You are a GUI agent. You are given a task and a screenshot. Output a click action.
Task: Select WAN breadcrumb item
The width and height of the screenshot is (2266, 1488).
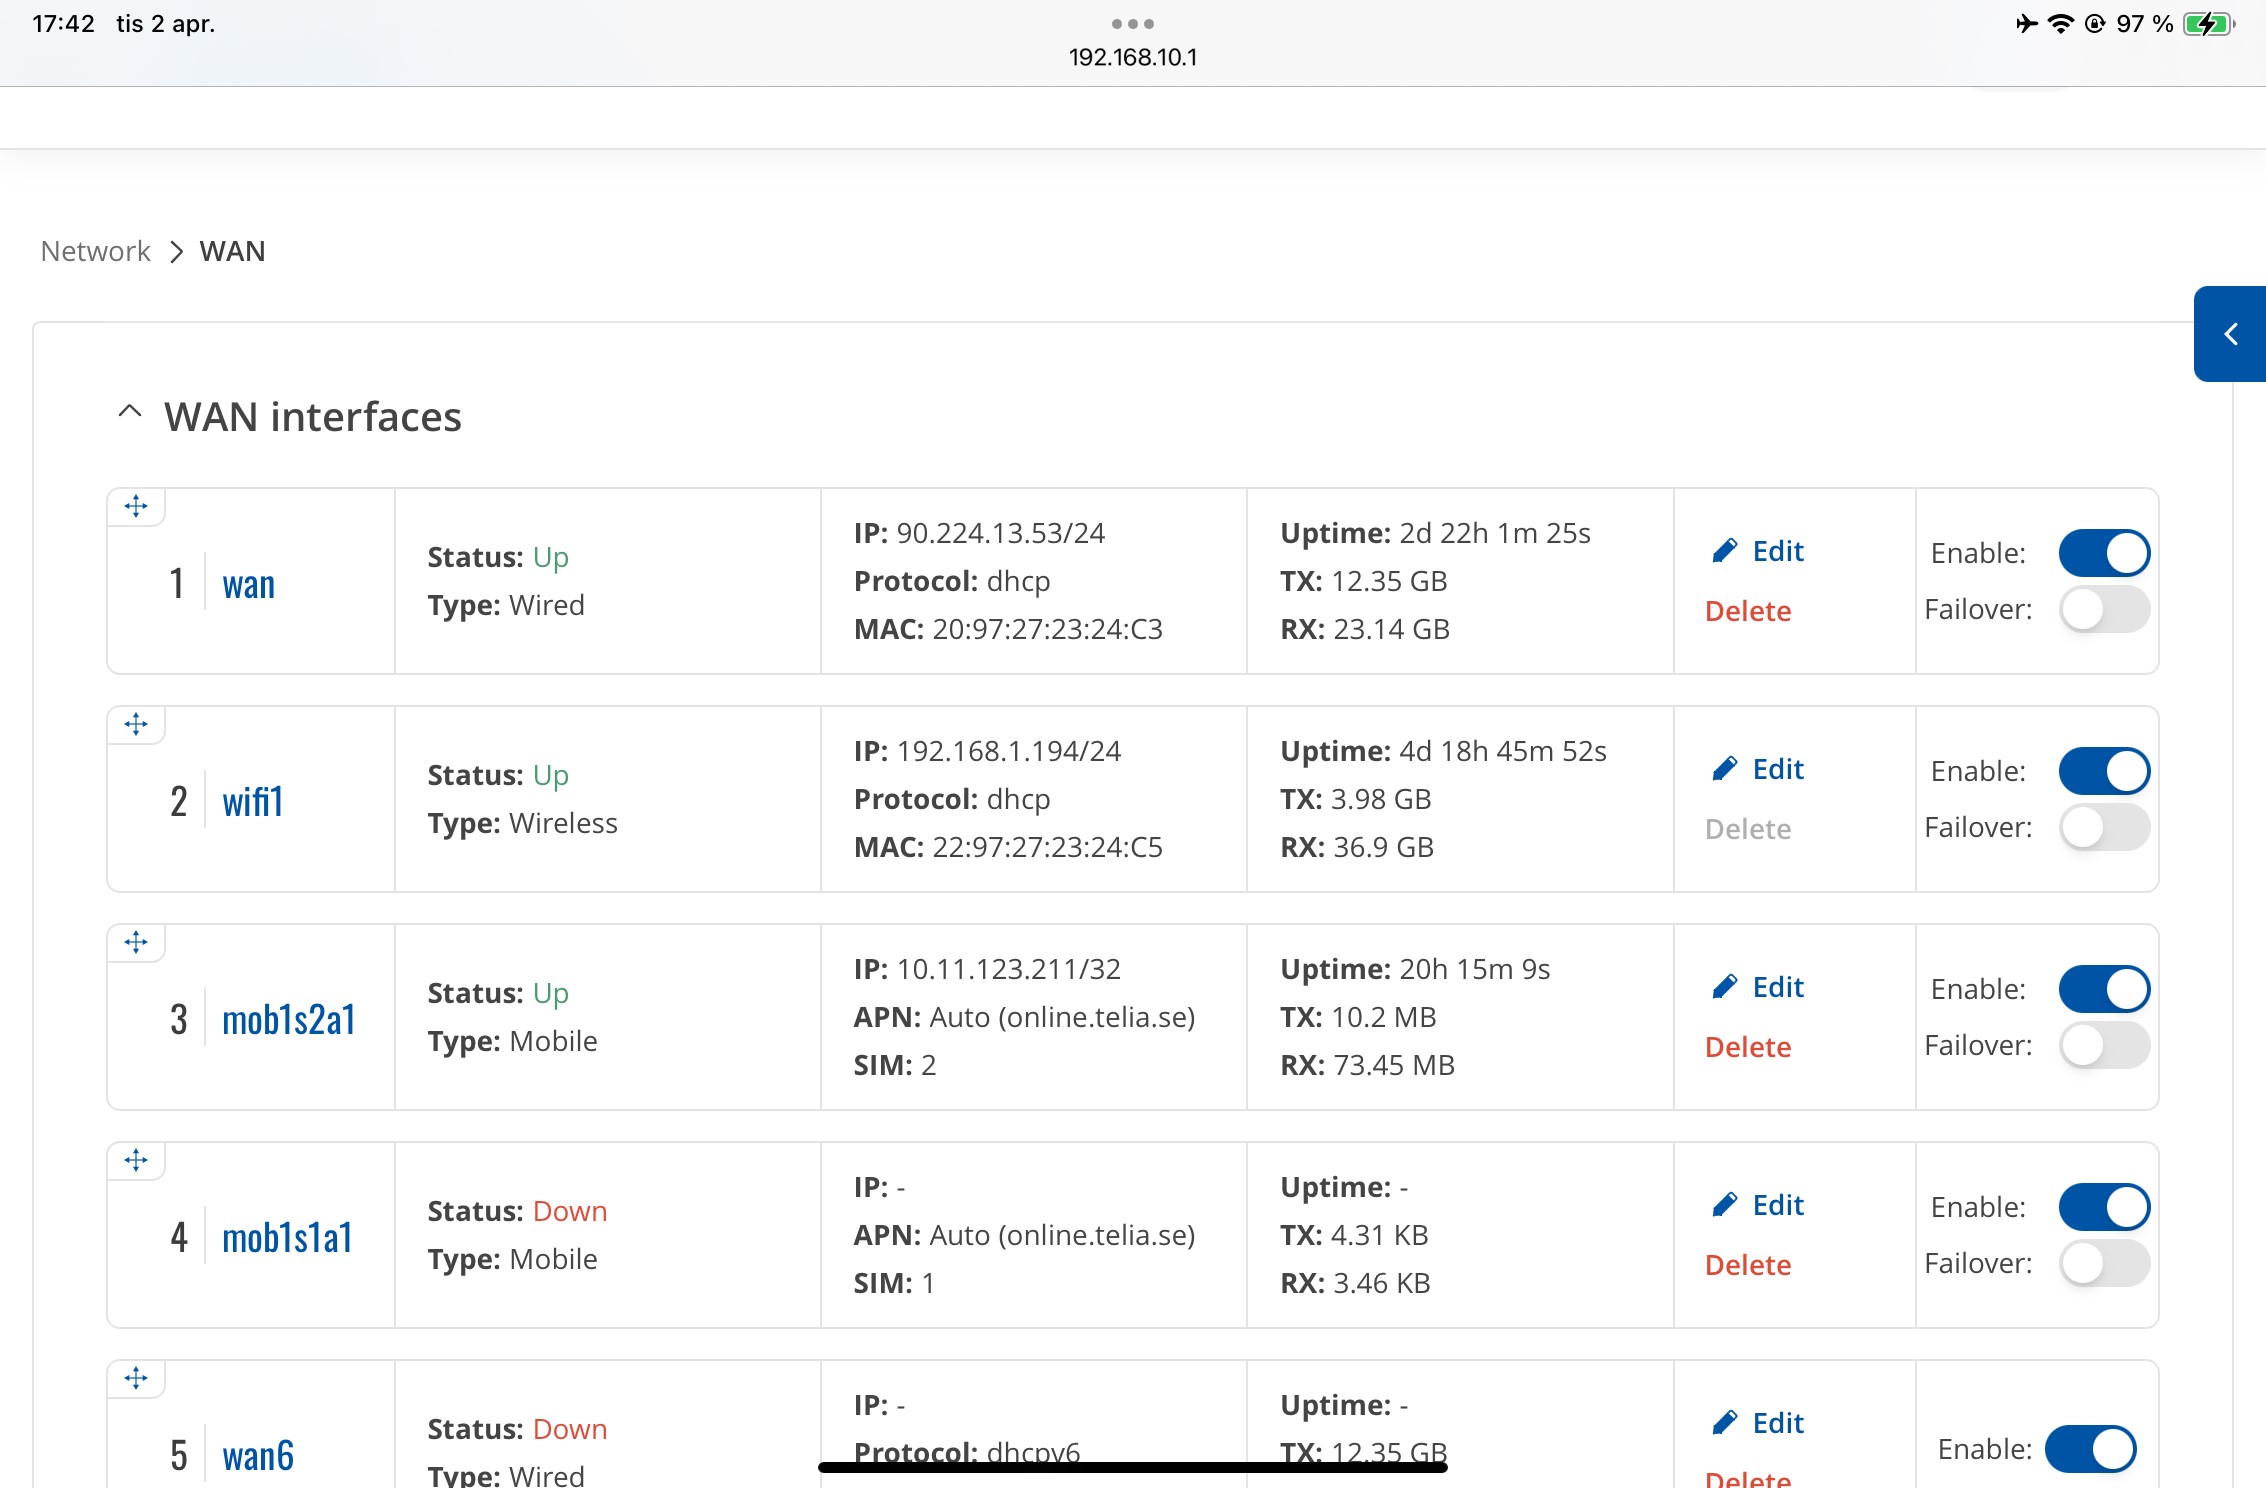tap(232, 251)
